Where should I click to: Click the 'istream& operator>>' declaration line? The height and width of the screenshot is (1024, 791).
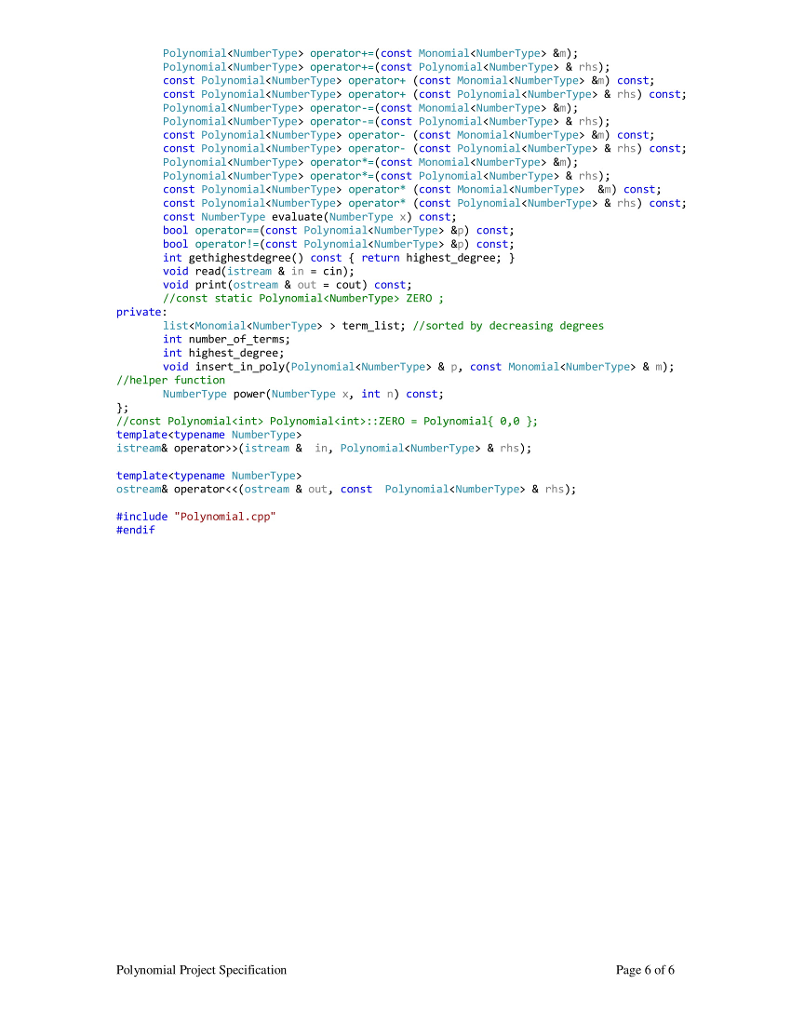[x=324, y=449]
